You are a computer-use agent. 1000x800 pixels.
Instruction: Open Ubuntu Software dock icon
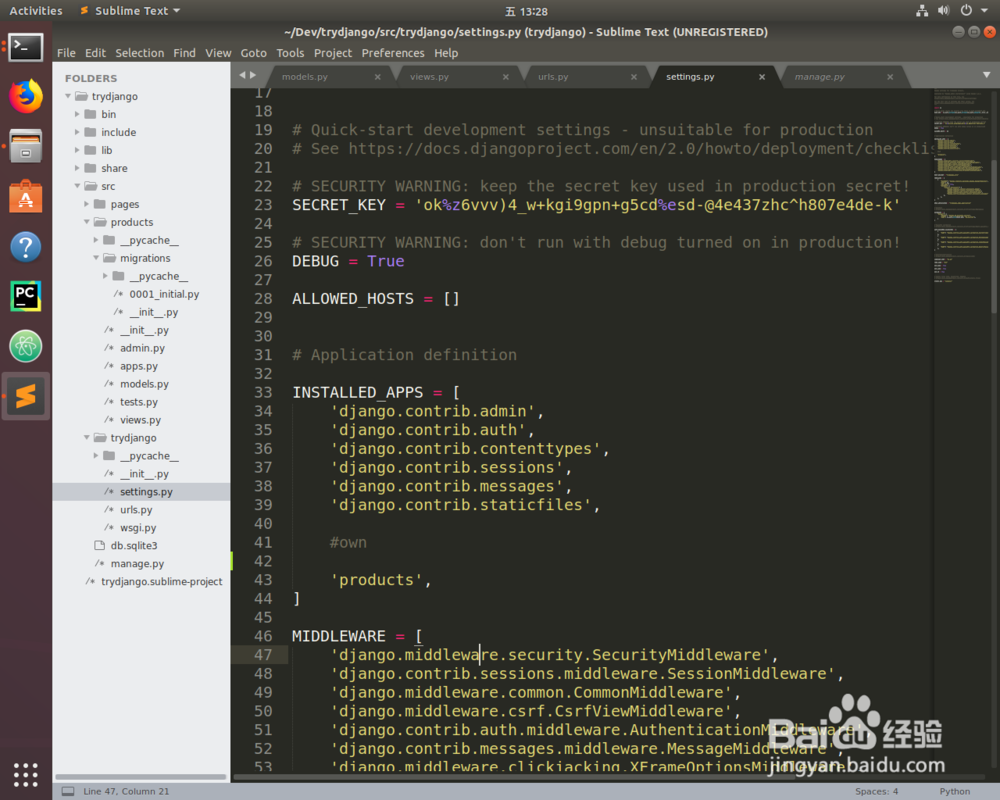[x=26, y=196]
